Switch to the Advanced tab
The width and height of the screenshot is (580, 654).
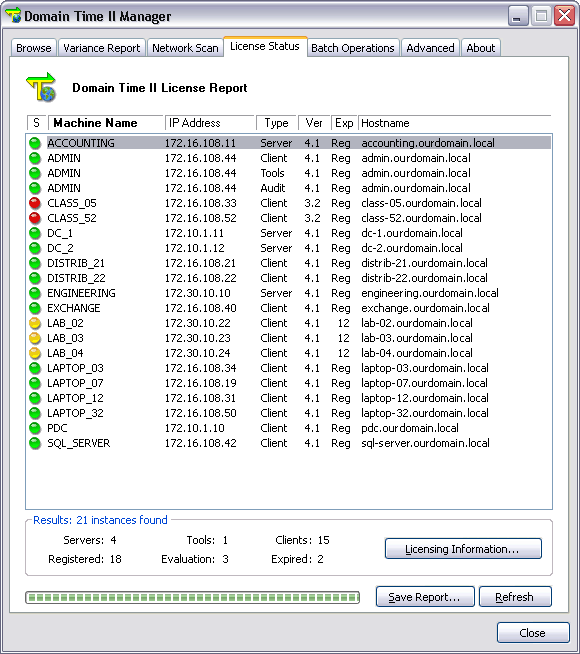(x=430, y=48)
